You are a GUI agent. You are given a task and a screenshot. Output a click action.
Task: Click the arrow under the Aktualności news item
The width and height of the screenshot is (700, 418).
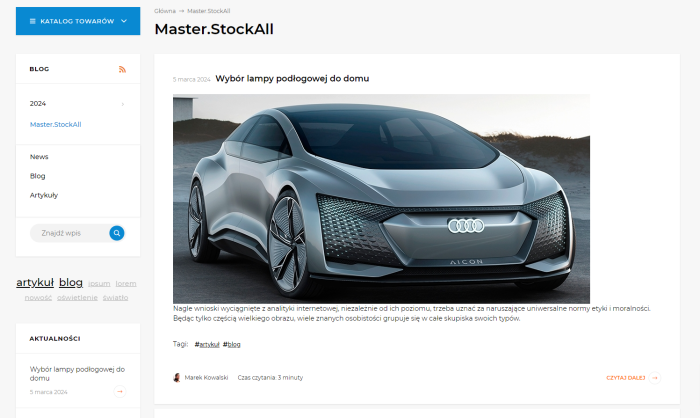pyautogui.click(x=120, y=392)
